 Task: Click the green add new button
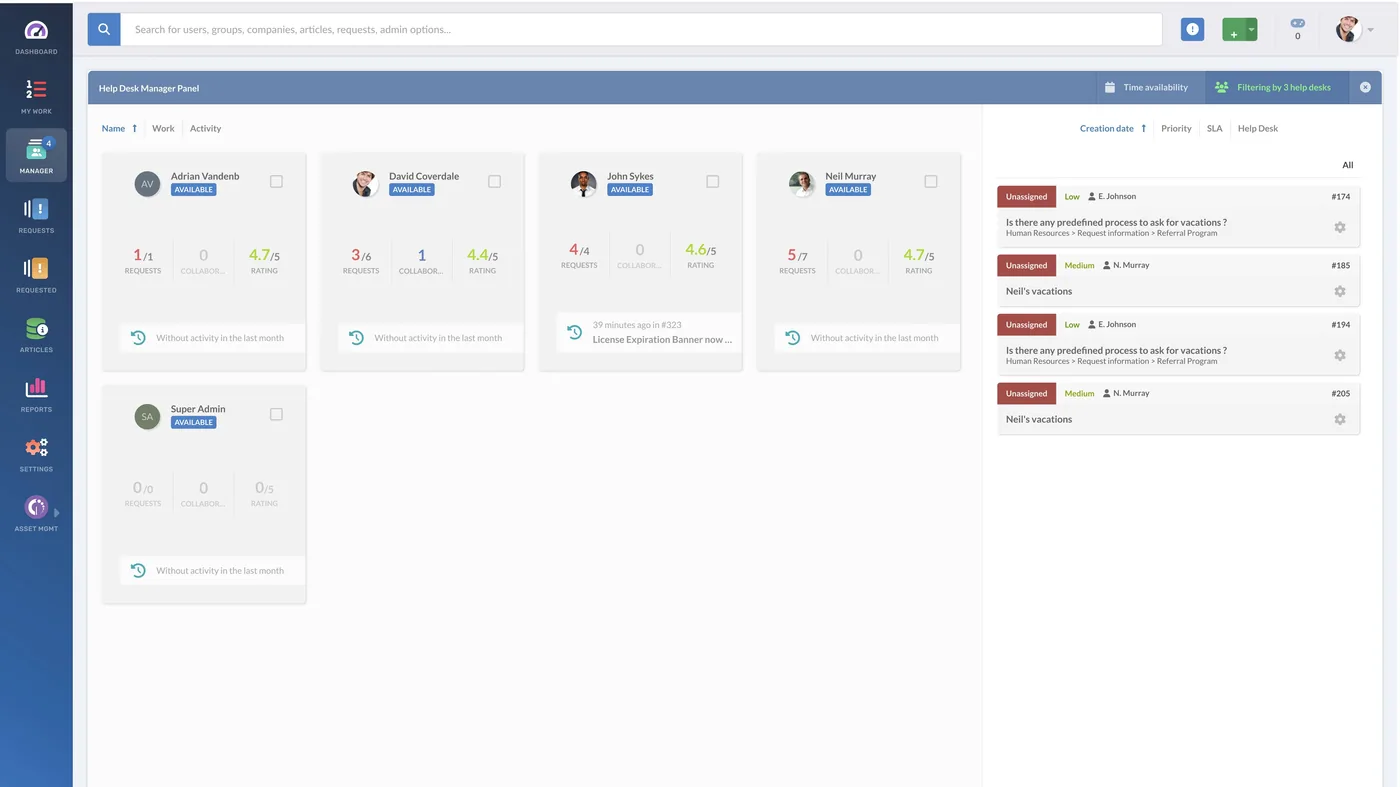[x=1234, y=30]
